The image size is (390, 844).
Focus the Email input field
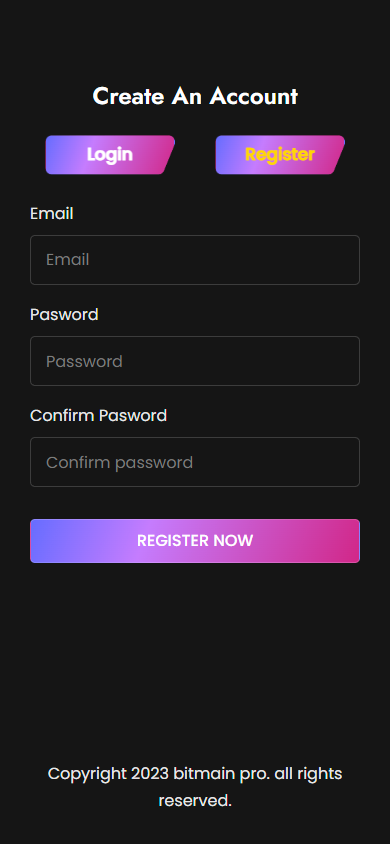pyautogui.click(x=195, y=260)
